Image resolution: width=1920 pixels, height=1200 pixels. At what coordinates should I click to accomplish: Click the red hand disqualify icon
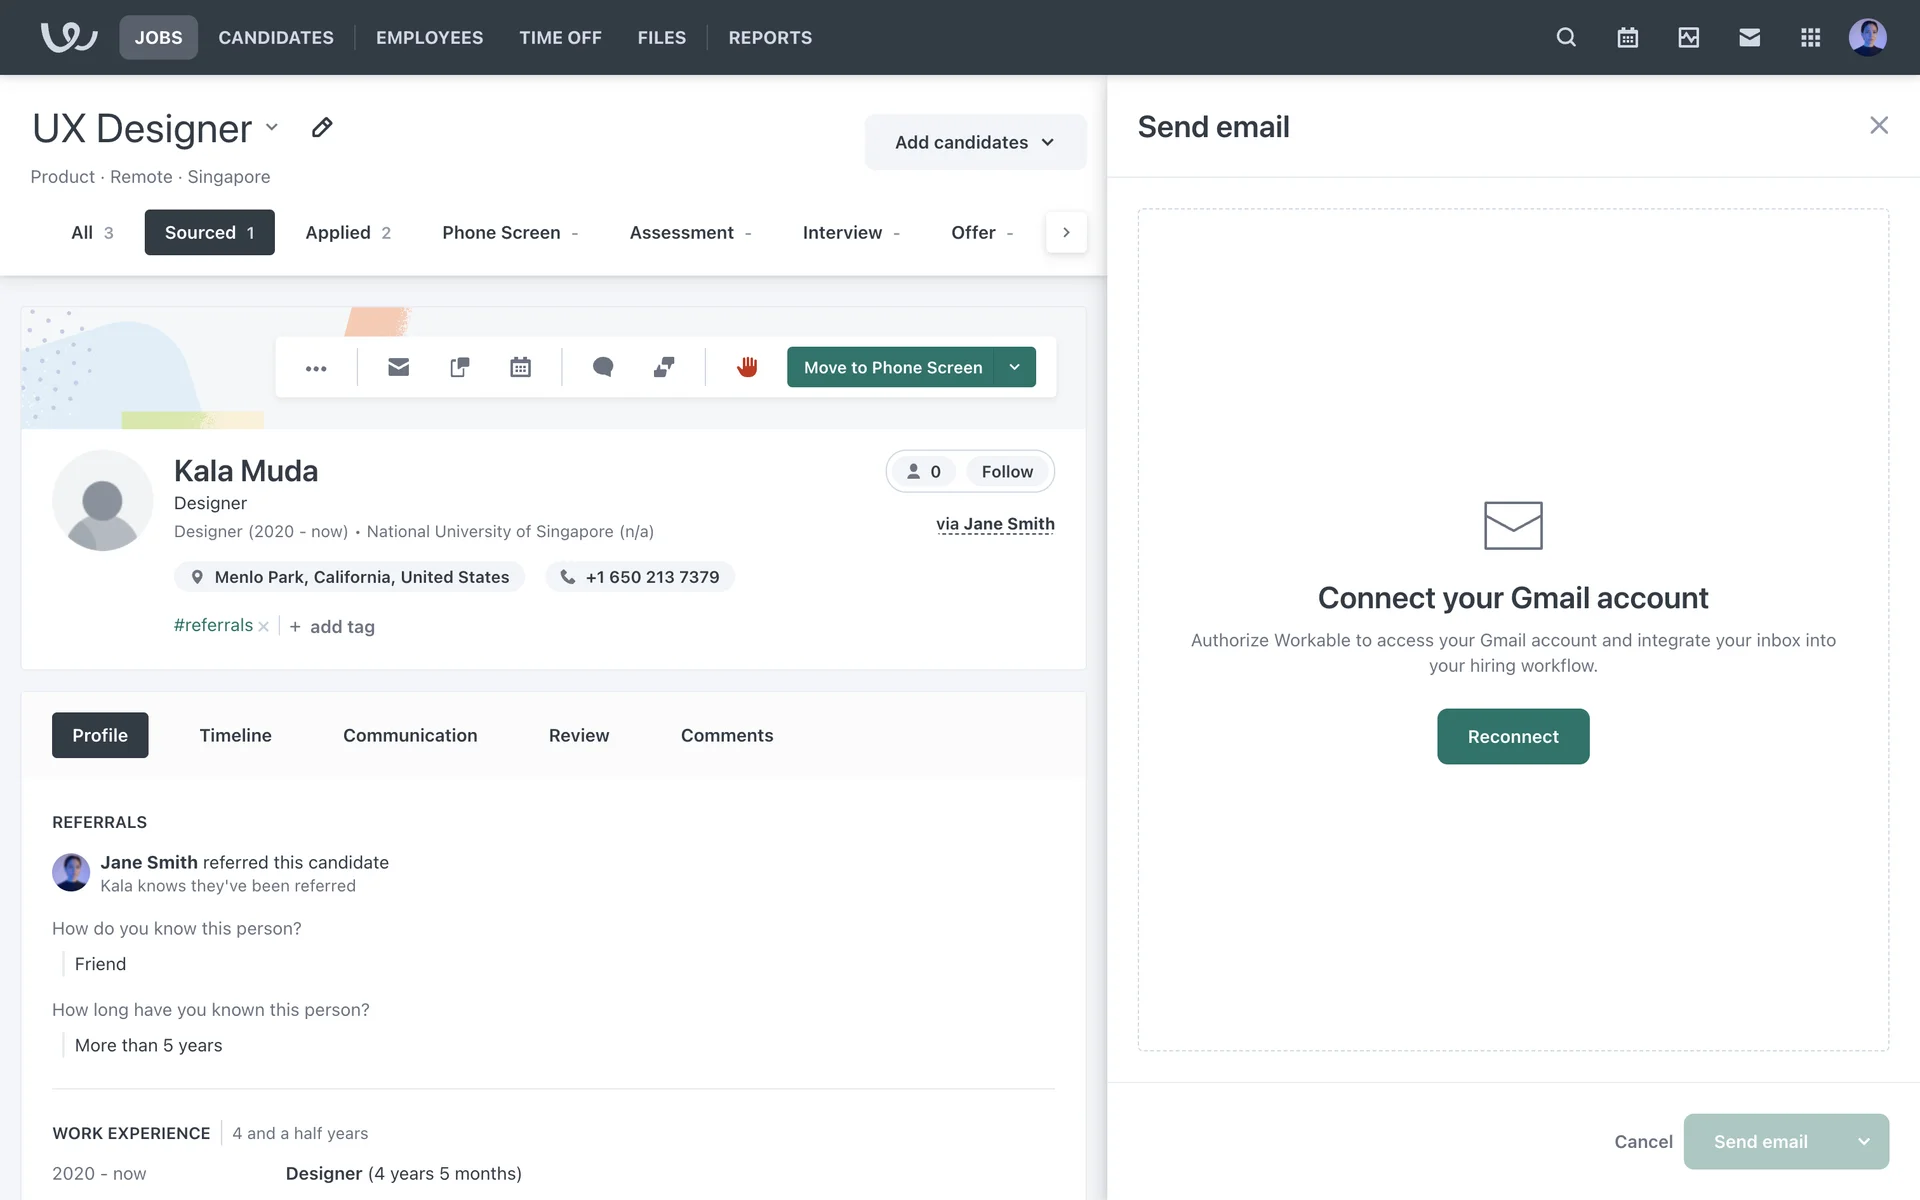coord(746,367)
